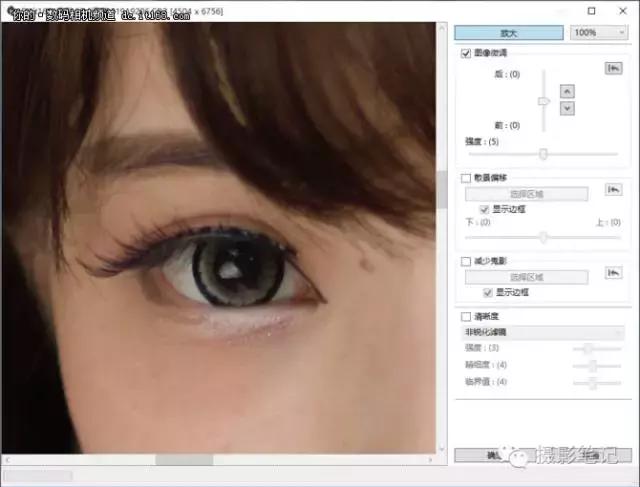Toggle 显示边框 checkbox under 减少鬼影
The width and height of the screenshot is (640, 487).
click(x=487, y=292)
